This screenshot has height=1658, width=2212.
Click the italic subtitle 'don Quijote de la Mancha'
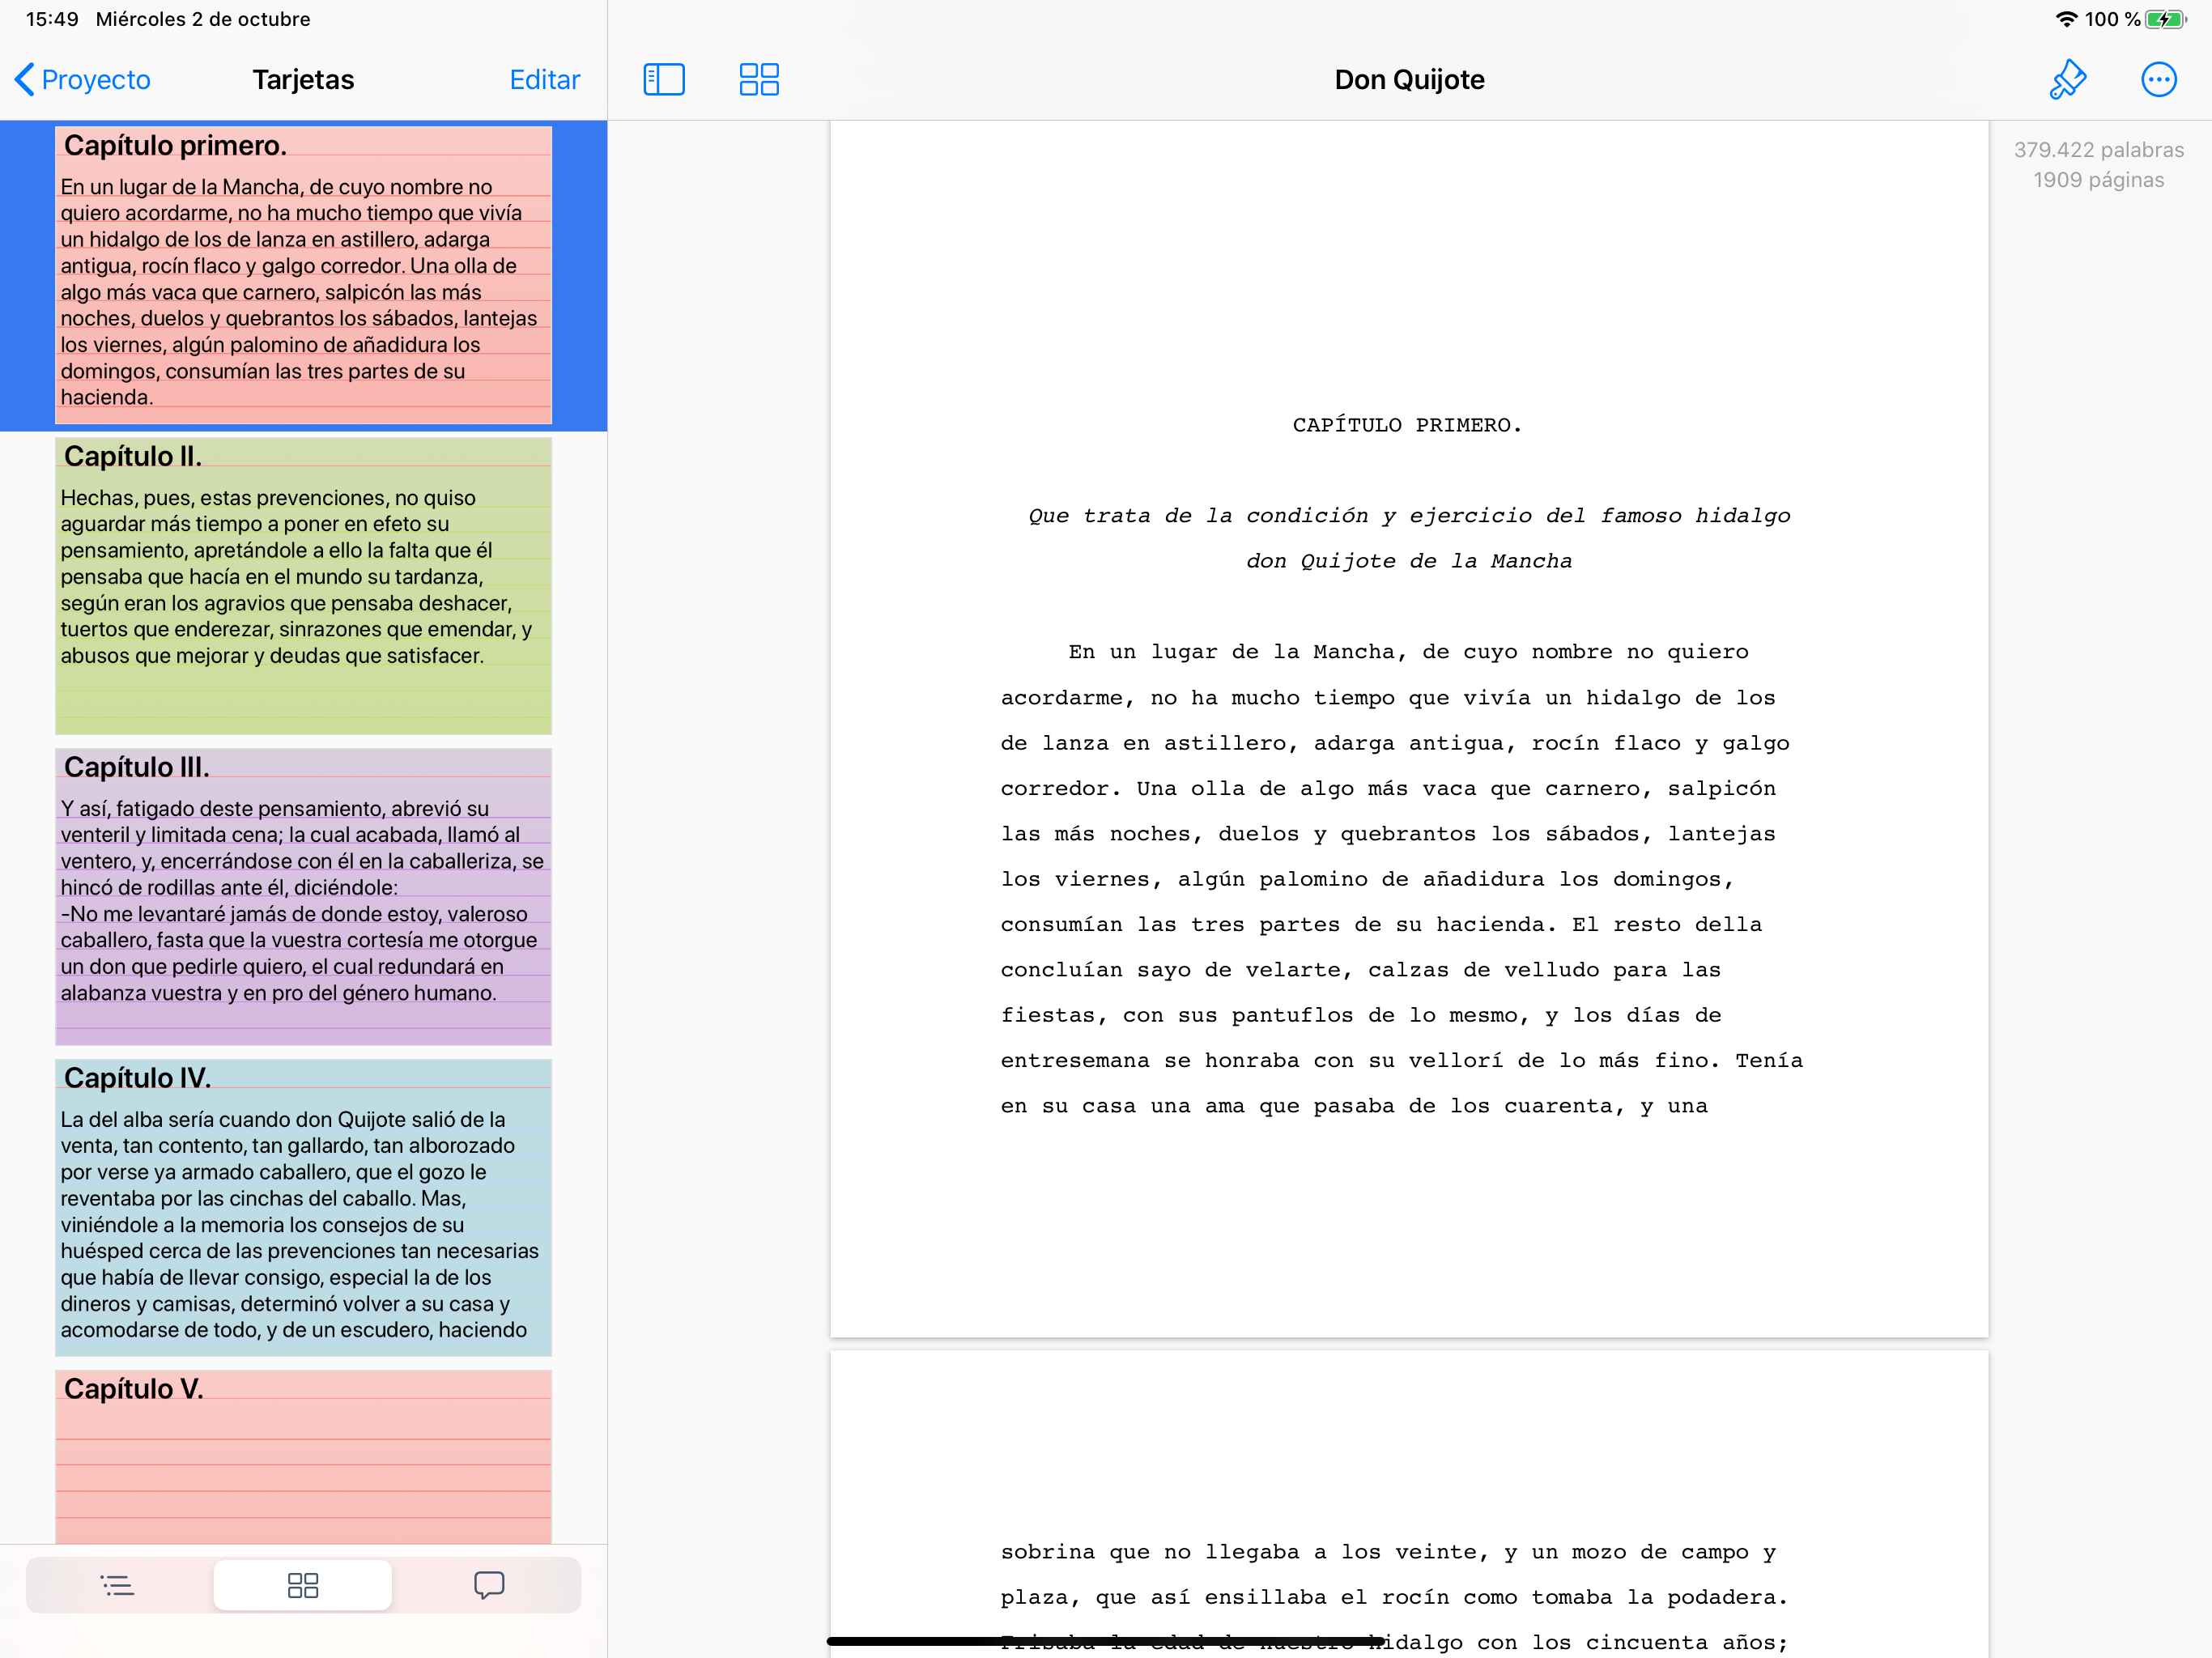pos(1409,562)
